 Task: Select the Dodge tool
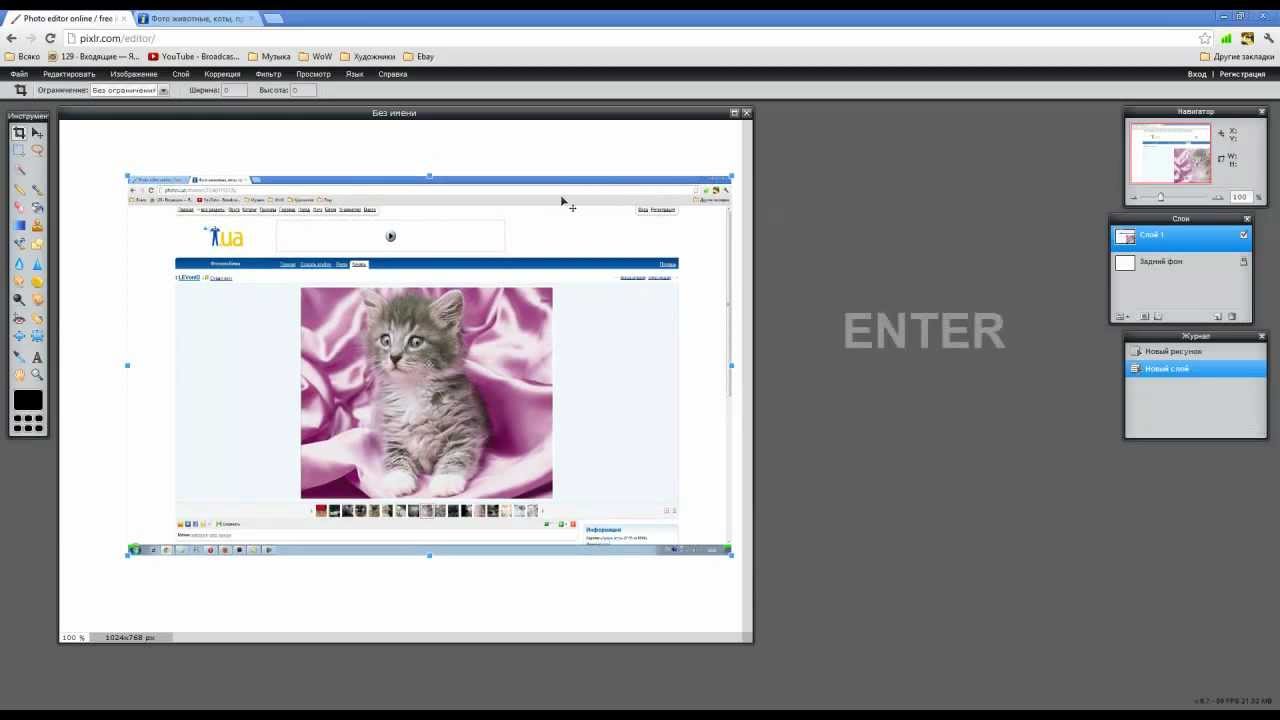pos(19,298)
